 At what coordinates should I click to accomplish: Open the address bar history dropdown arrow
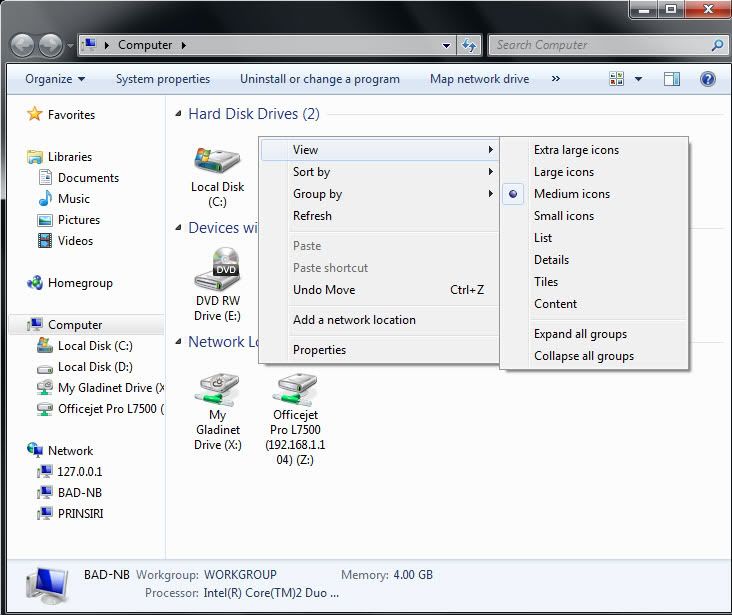pos(446,45)
